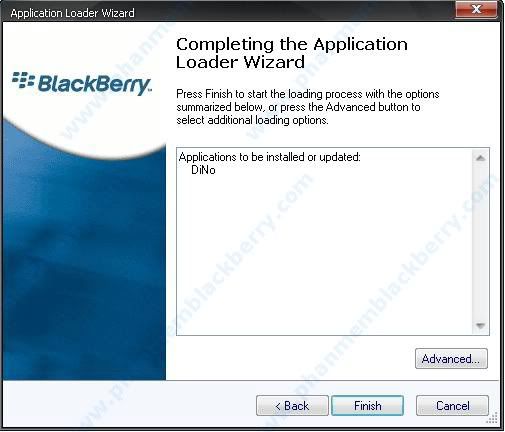Click the scroll down arrow in applications list
The height and width of the screenshot is (432, 505).
[x=480, y=326]
